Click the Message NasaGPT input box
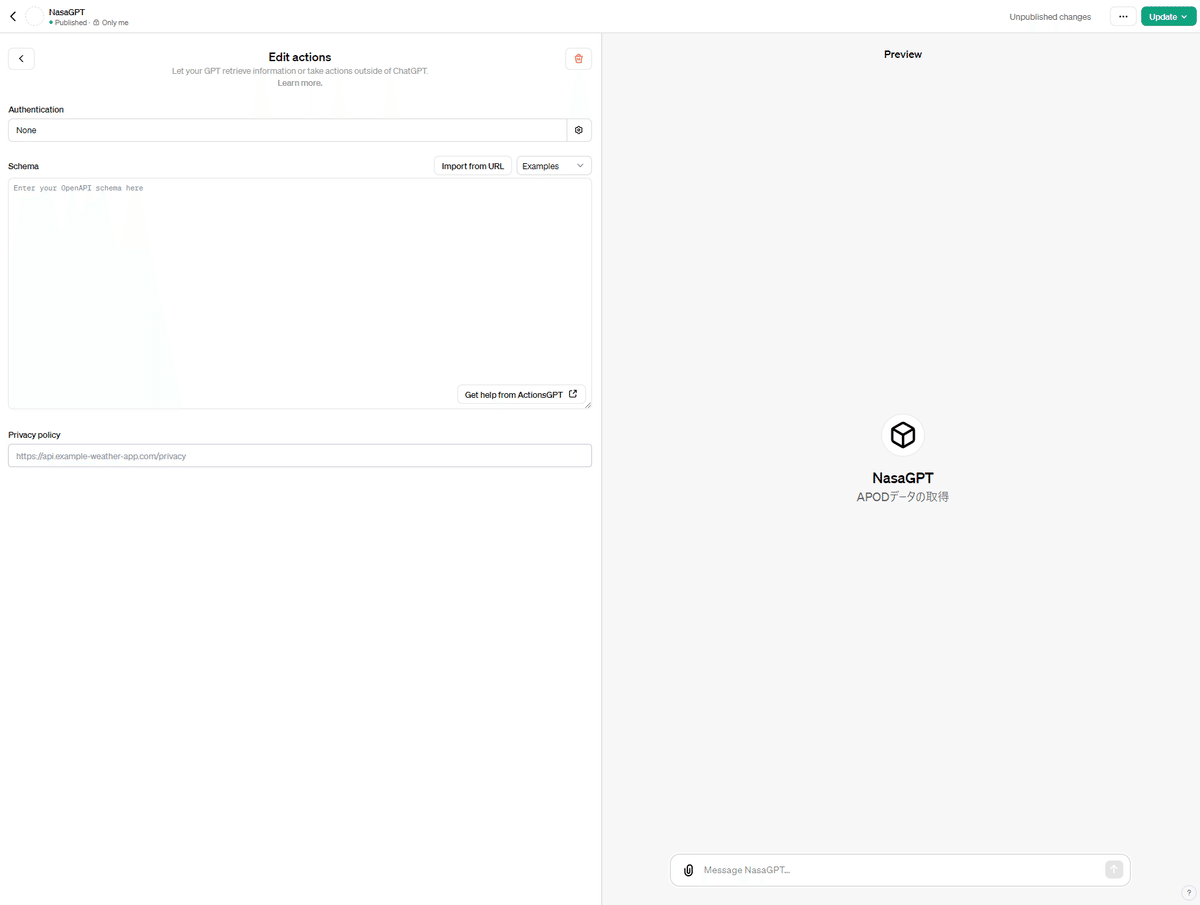The image size is (1200, 905). point(900,870)
